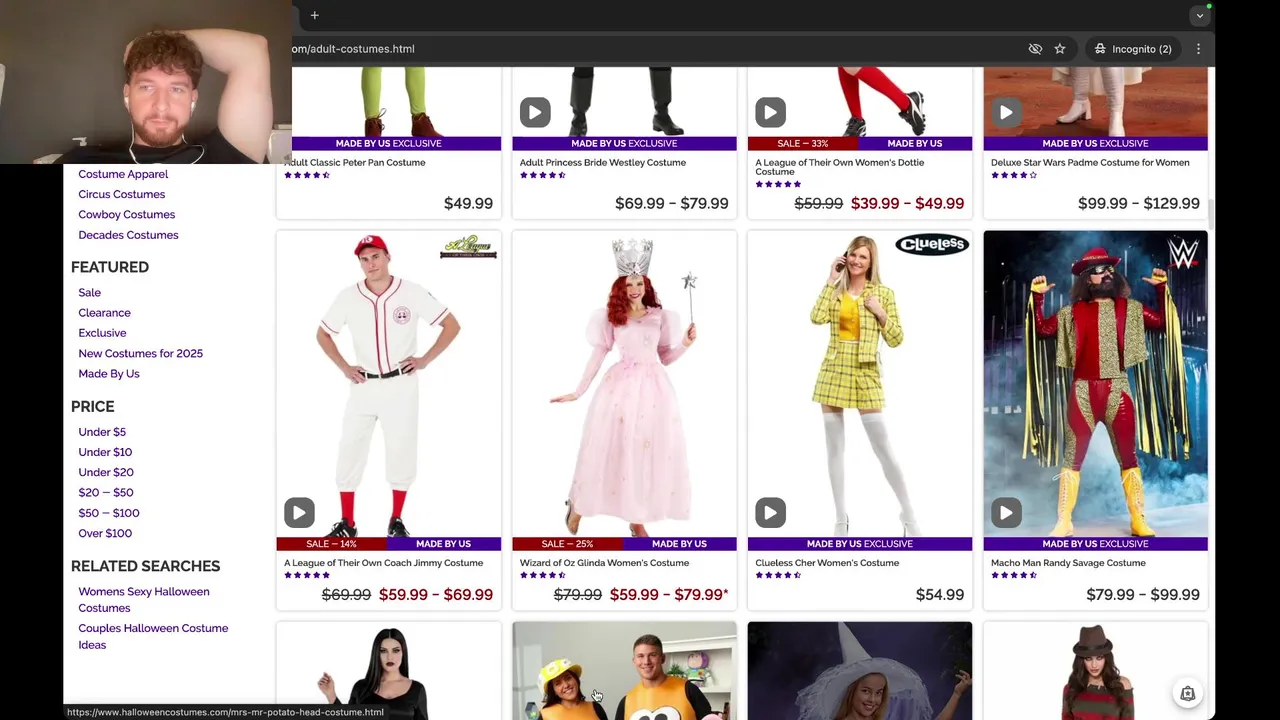
Task: Select price filter $50 – $100
Action: tap(108, 513)
